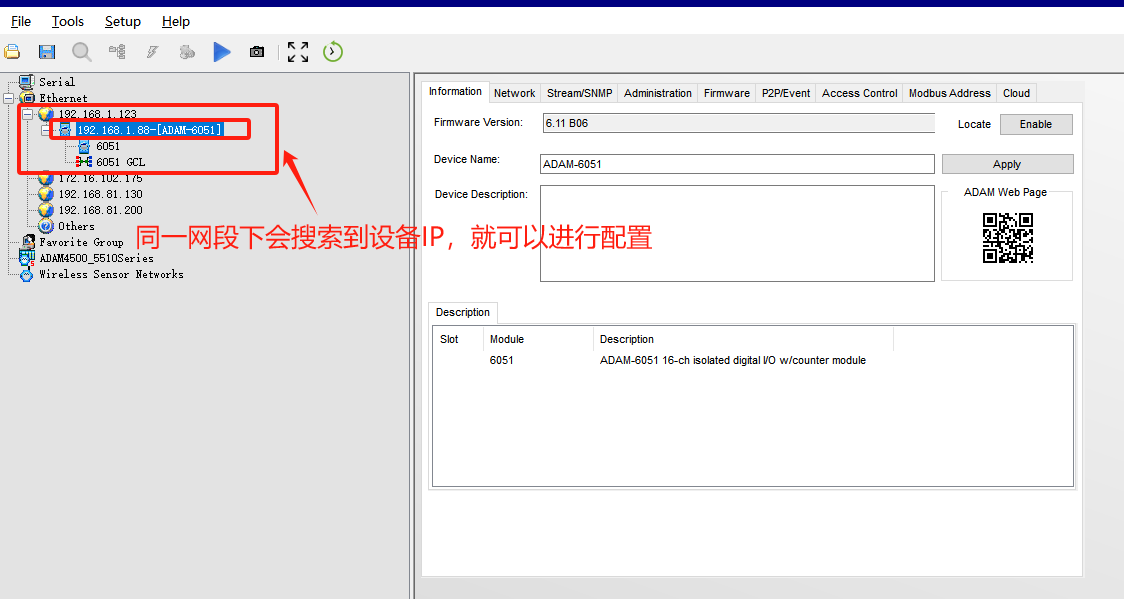Open the Tools menu
1124x599 pixels.
[x=68, y=21]
